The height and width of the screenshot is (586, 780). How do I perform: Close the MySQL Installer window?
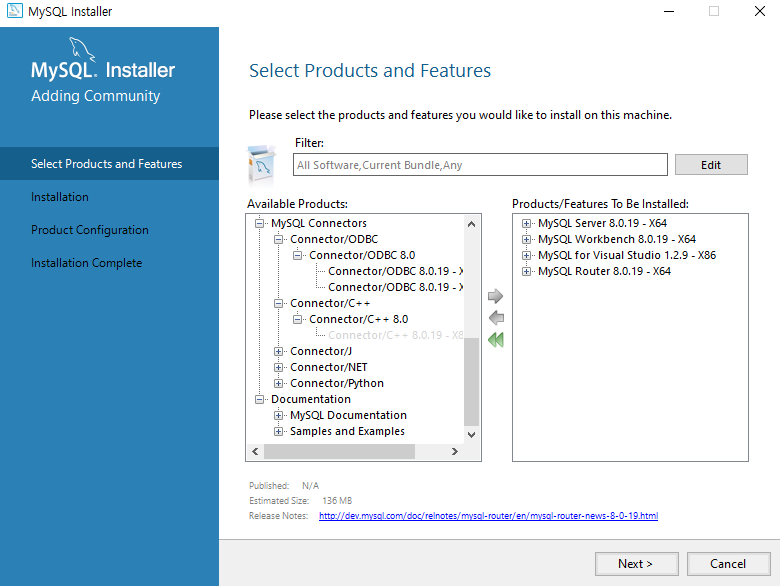(x=760, y=11)
